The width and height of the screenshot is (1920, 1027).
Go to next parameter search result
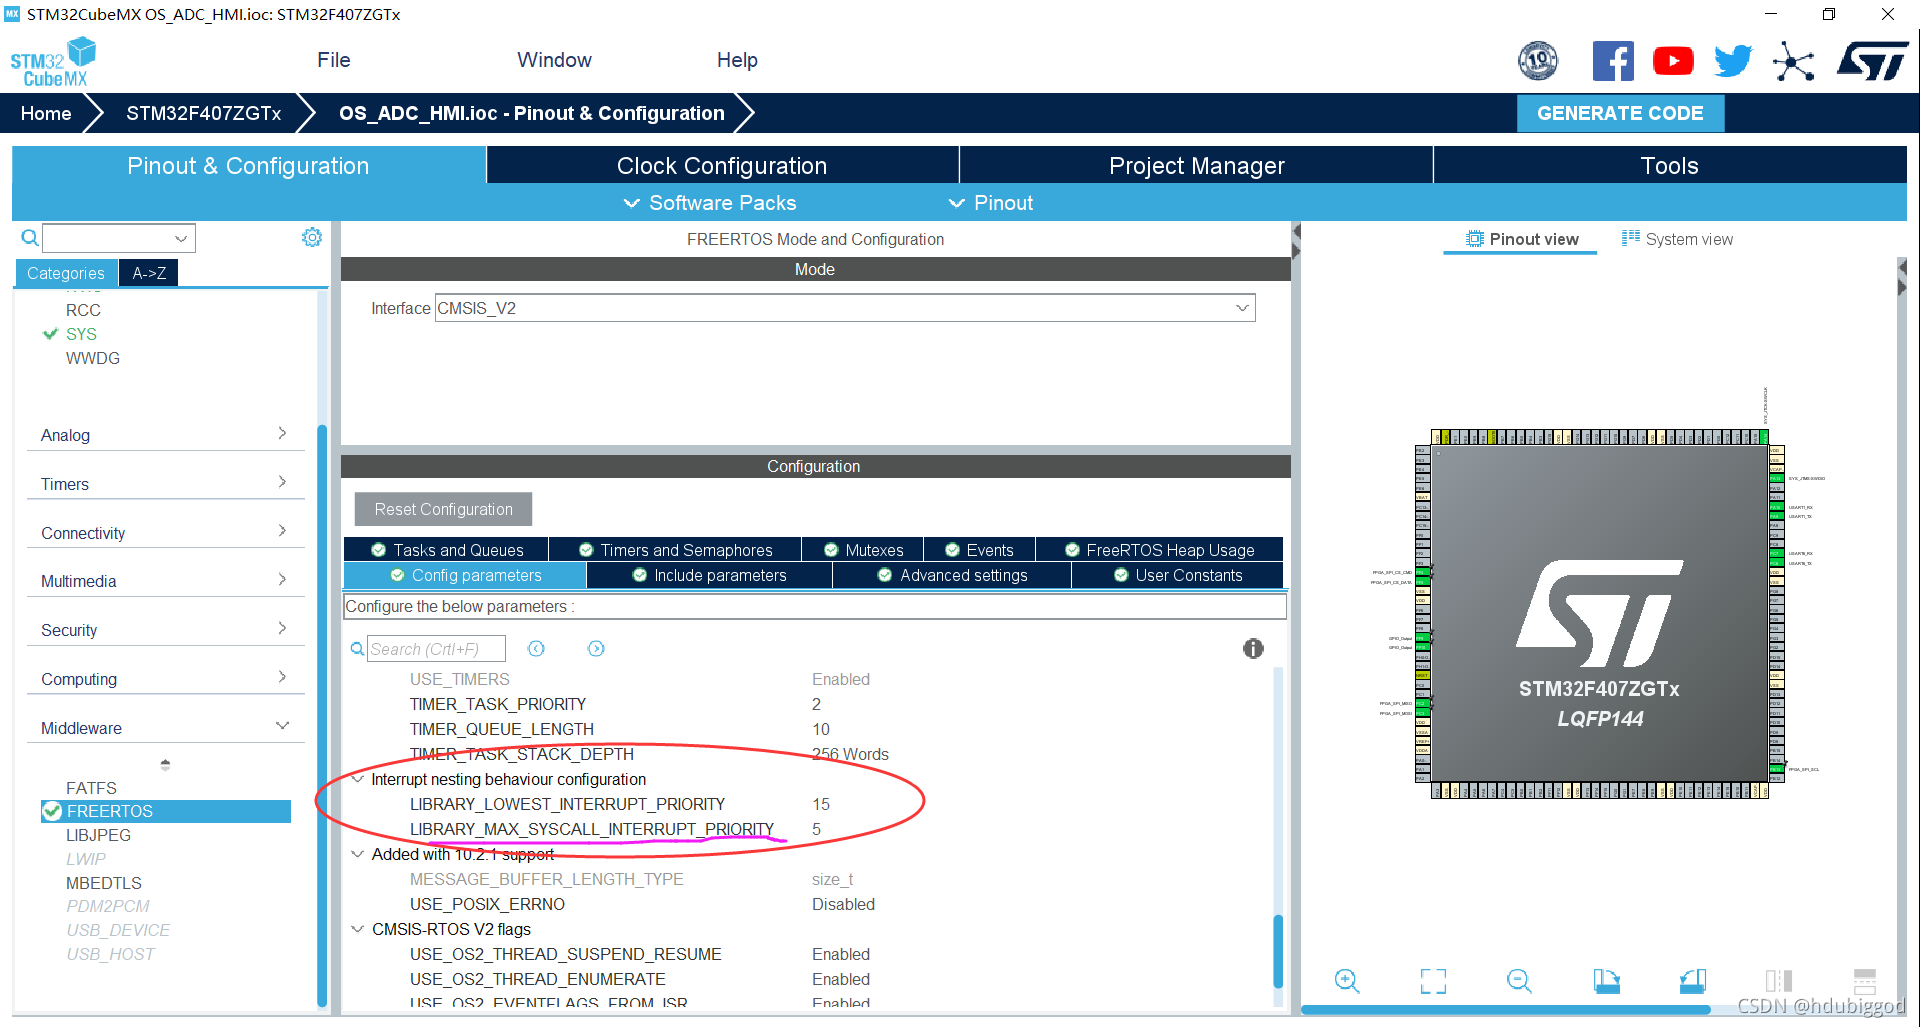(x=596, y=649)
